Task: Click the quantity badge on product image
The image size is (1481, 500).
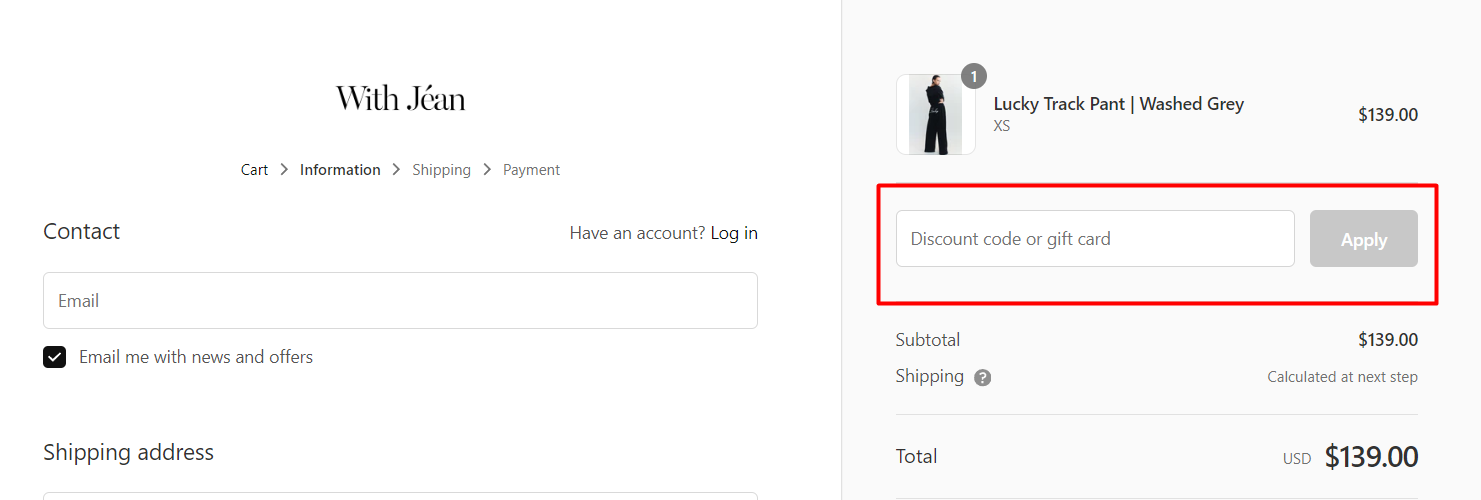Action: point(973,76)
